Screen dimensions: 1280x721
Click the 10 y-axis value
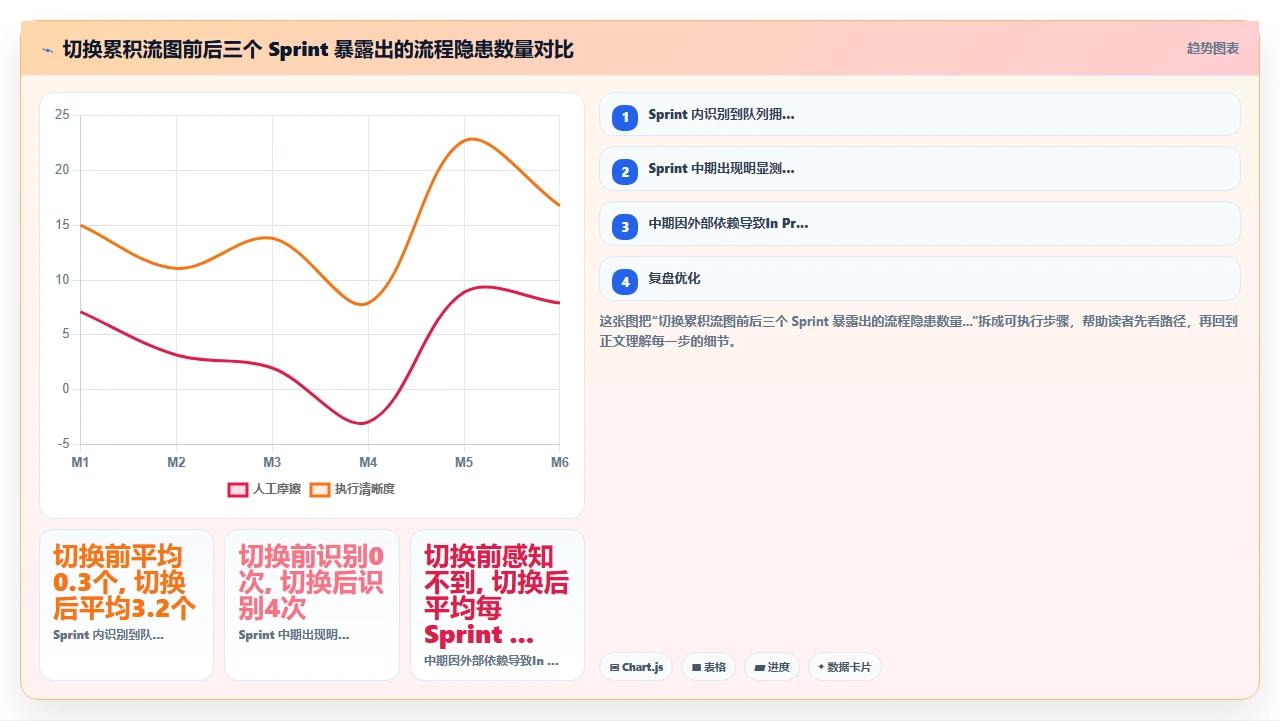(x=62, y=280)
